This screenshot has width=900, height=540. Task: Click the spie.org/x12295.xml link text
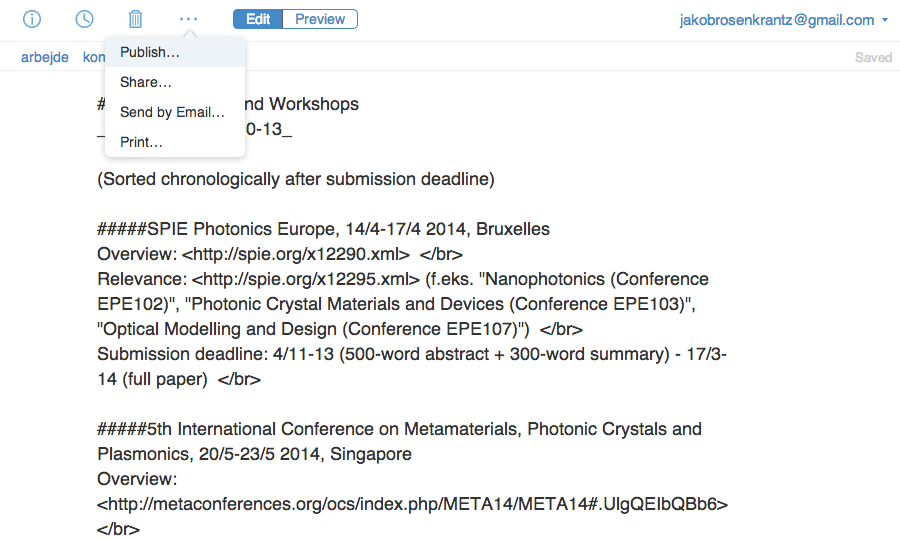306,279
